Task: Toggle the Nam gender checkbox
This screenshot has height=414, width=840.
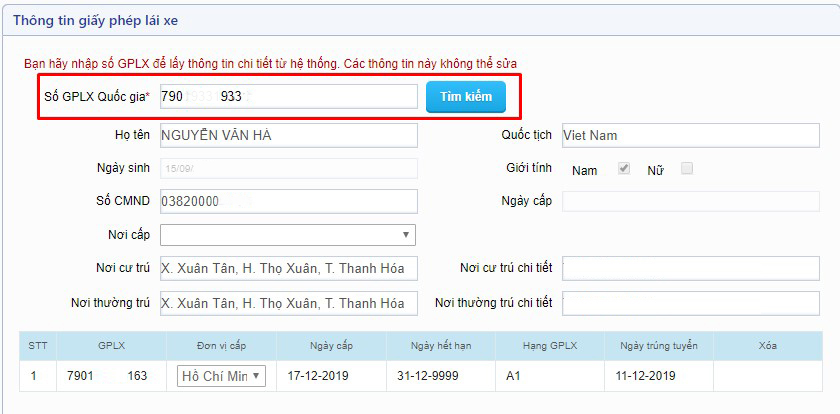Action: pyautogui.click(x=624, y=169)
